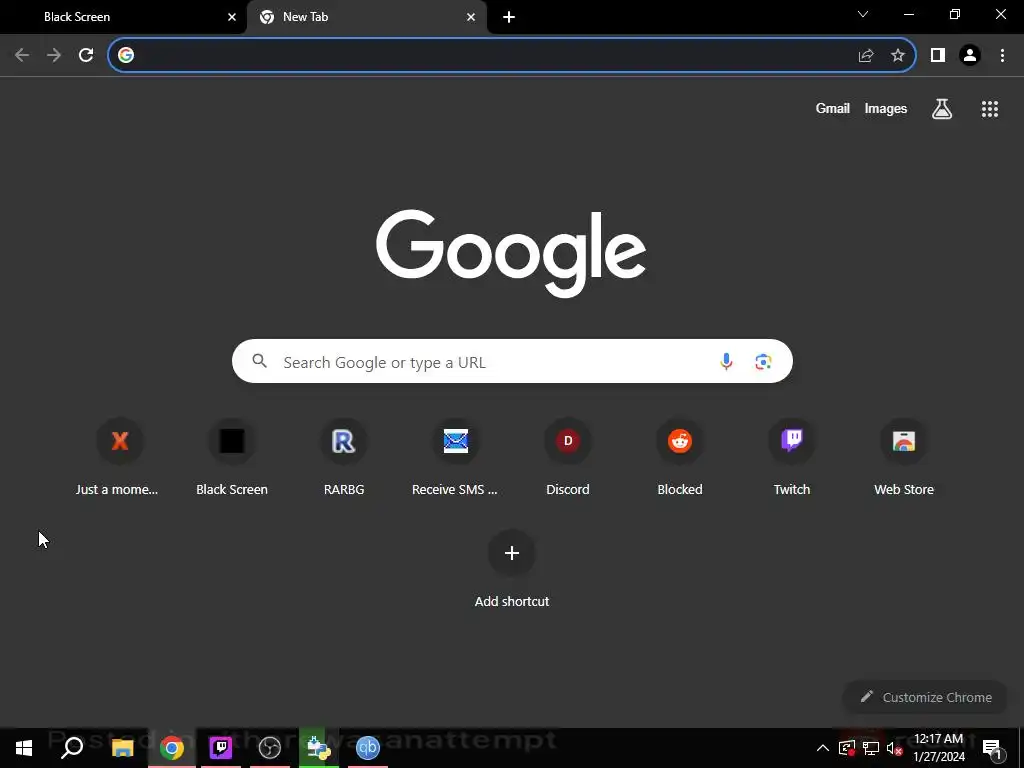The image size is (1024, 768).
Task: Open Google Images link
Action: pos(886,108)
